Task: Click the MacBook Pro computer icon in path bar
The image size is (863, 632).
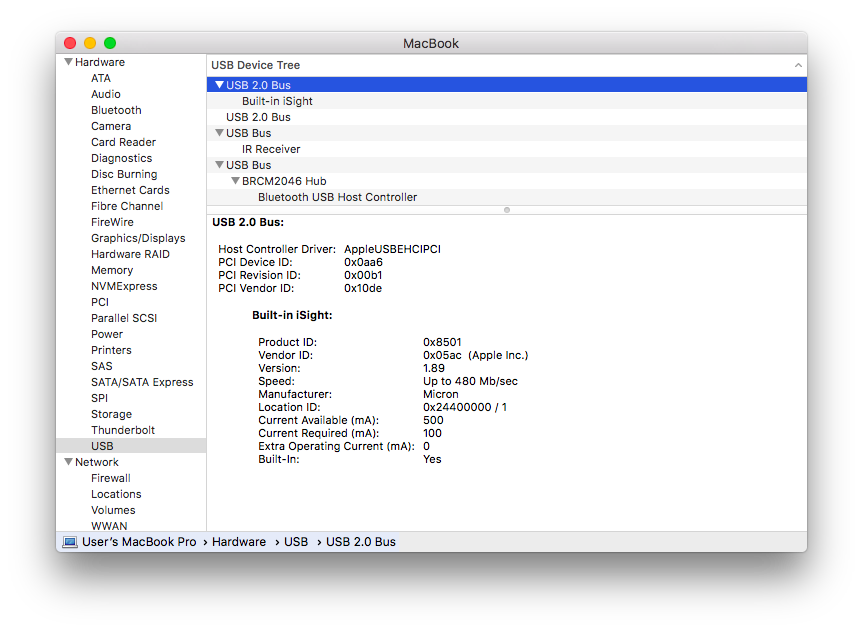Action: tap(70, 542)
